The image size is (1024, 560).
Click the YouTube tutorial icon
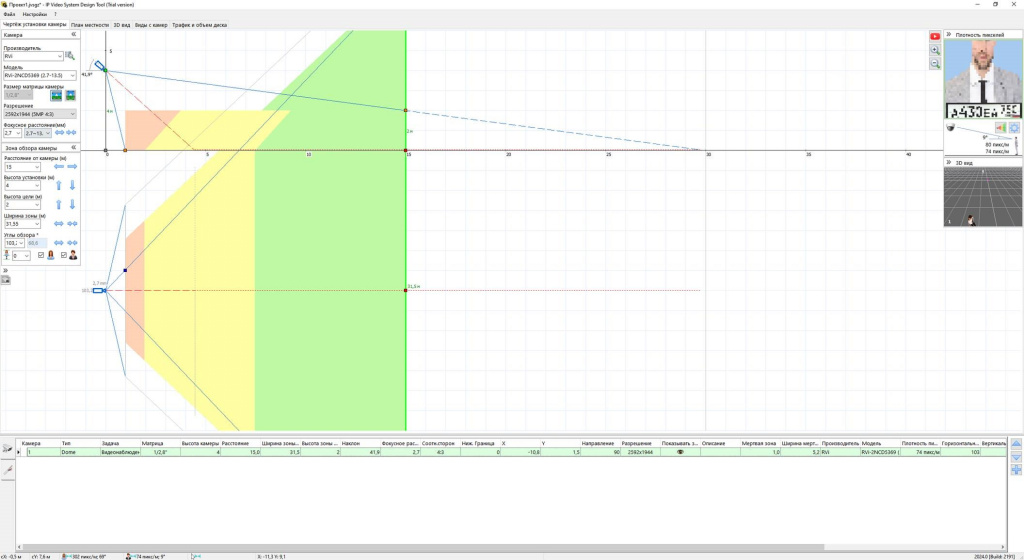[935, 36]
